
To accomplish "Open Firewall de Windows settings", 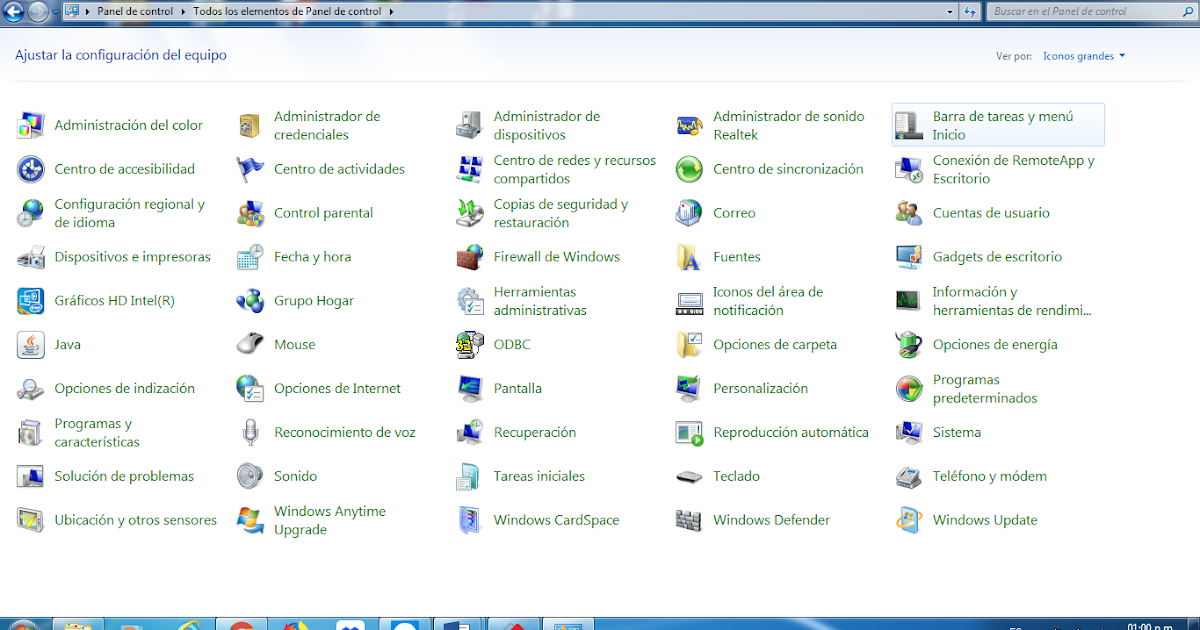I will pyautogui.click(x=558, y=257).
